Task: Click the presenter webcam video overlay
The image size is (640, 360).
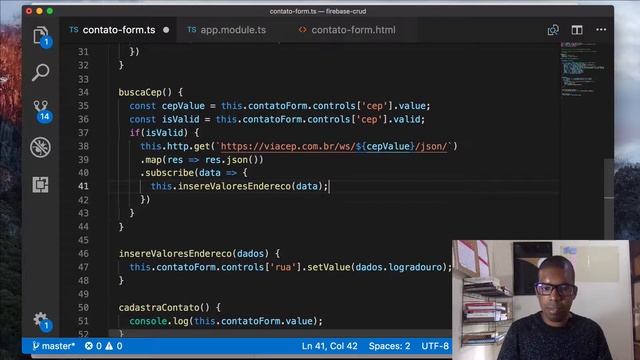Action: click(x=546, y=300)
